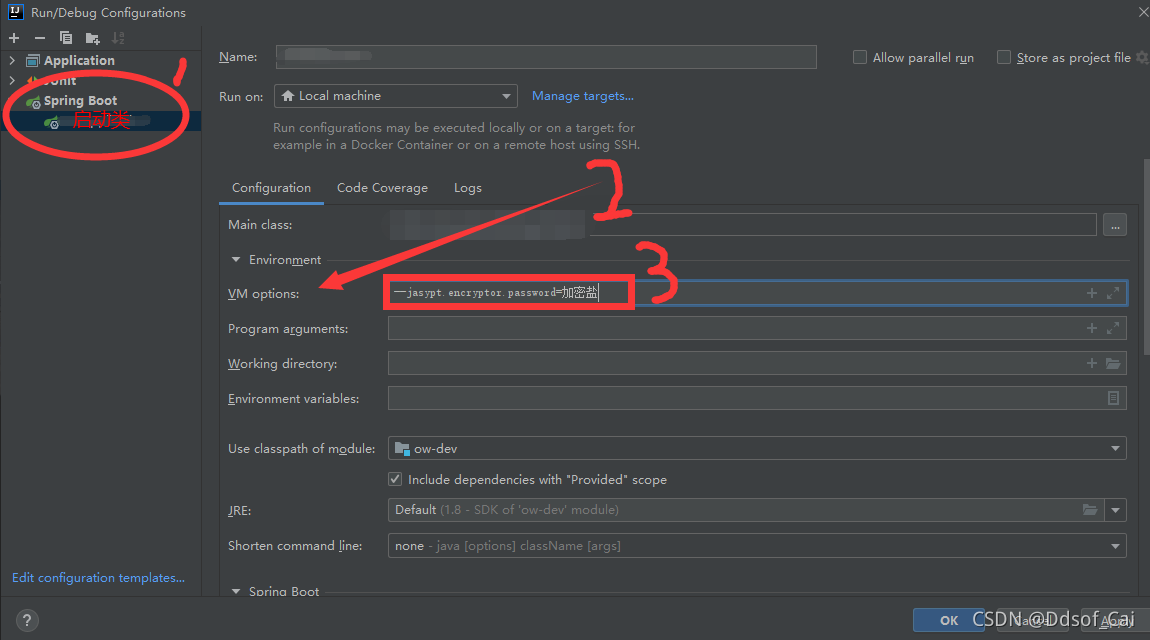The width and height of the screenshot is (1150, 640).
Task: Insert macro in VM options field
Action: click(1091, 293)
